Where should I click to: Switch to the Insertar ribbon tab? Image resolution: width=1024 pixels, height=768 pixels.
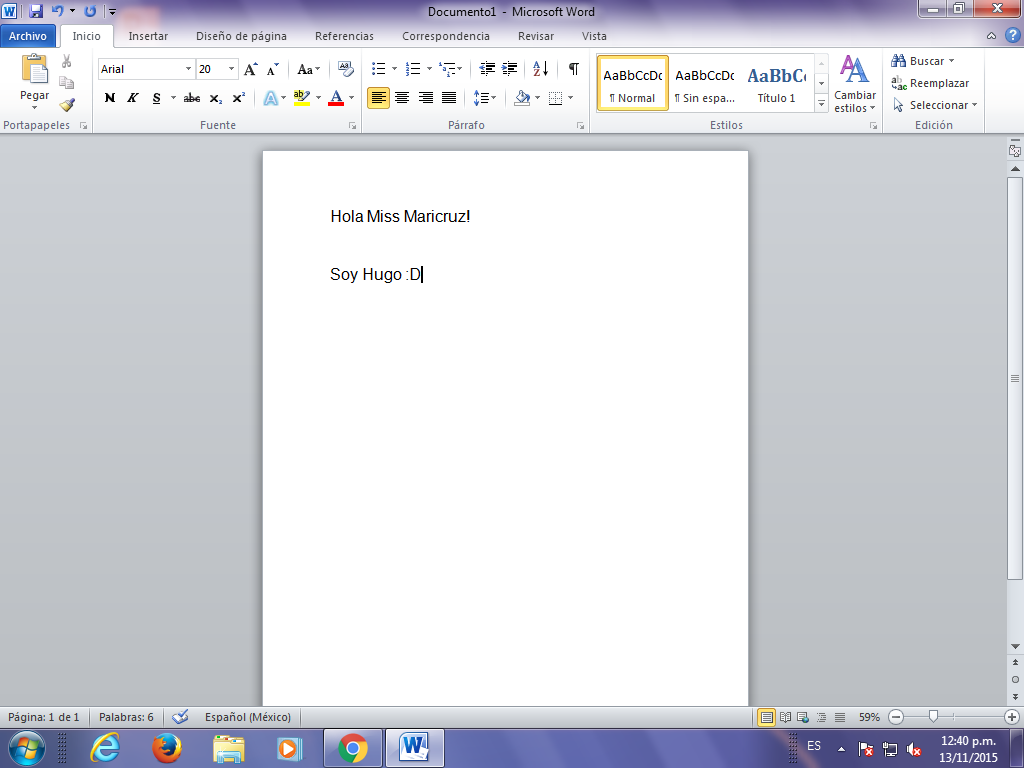tap(148, 36)
